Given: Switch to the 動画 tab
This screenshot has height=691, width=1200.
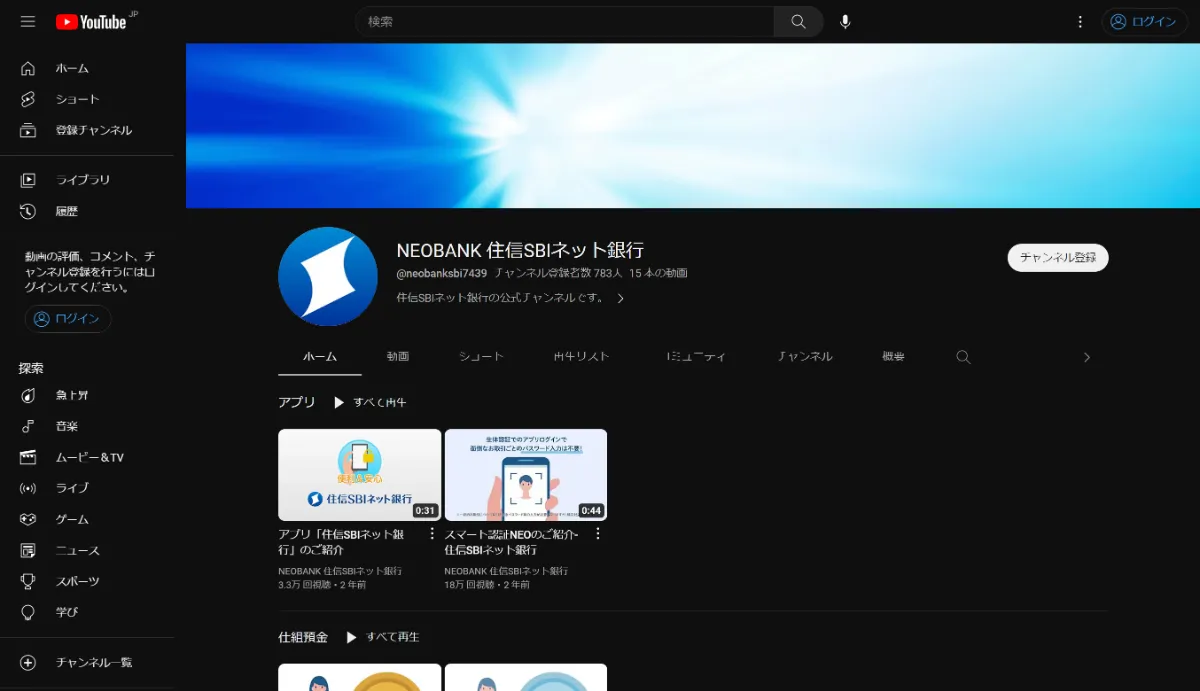Looking at the screenshot, I should pos(401,356).
